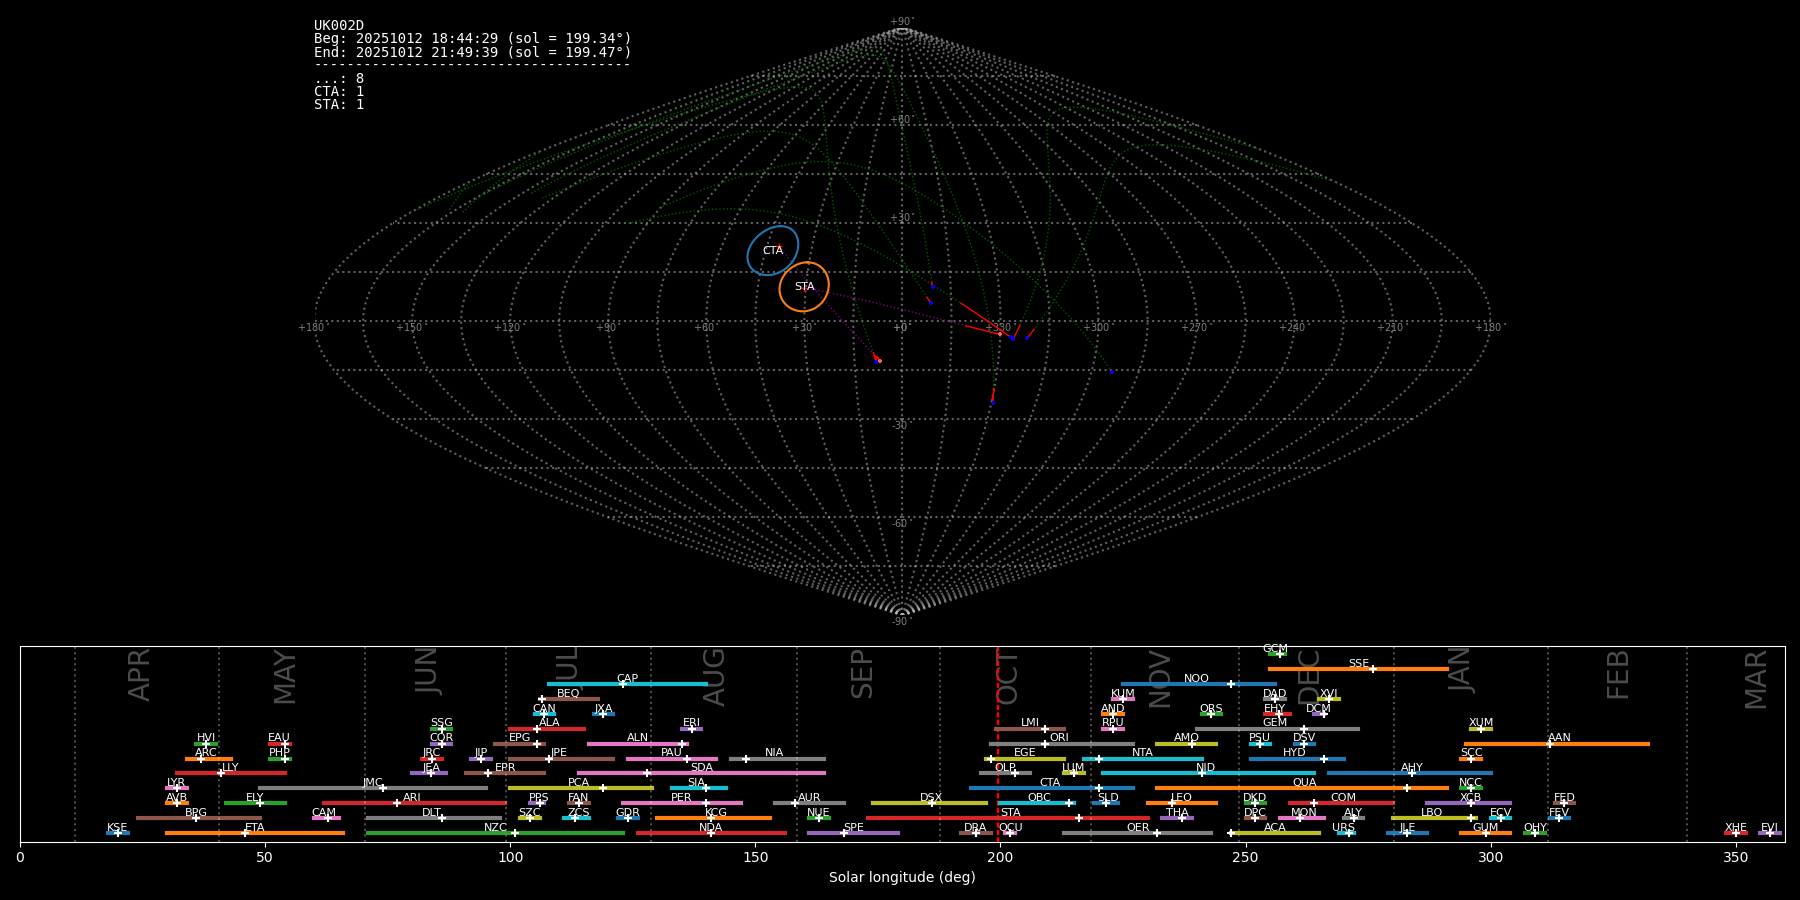Image resolution: width=1800 pixels, height=900 pixels.
Task: Click the red dashed current solar longitude line
Action: (998, 744)
